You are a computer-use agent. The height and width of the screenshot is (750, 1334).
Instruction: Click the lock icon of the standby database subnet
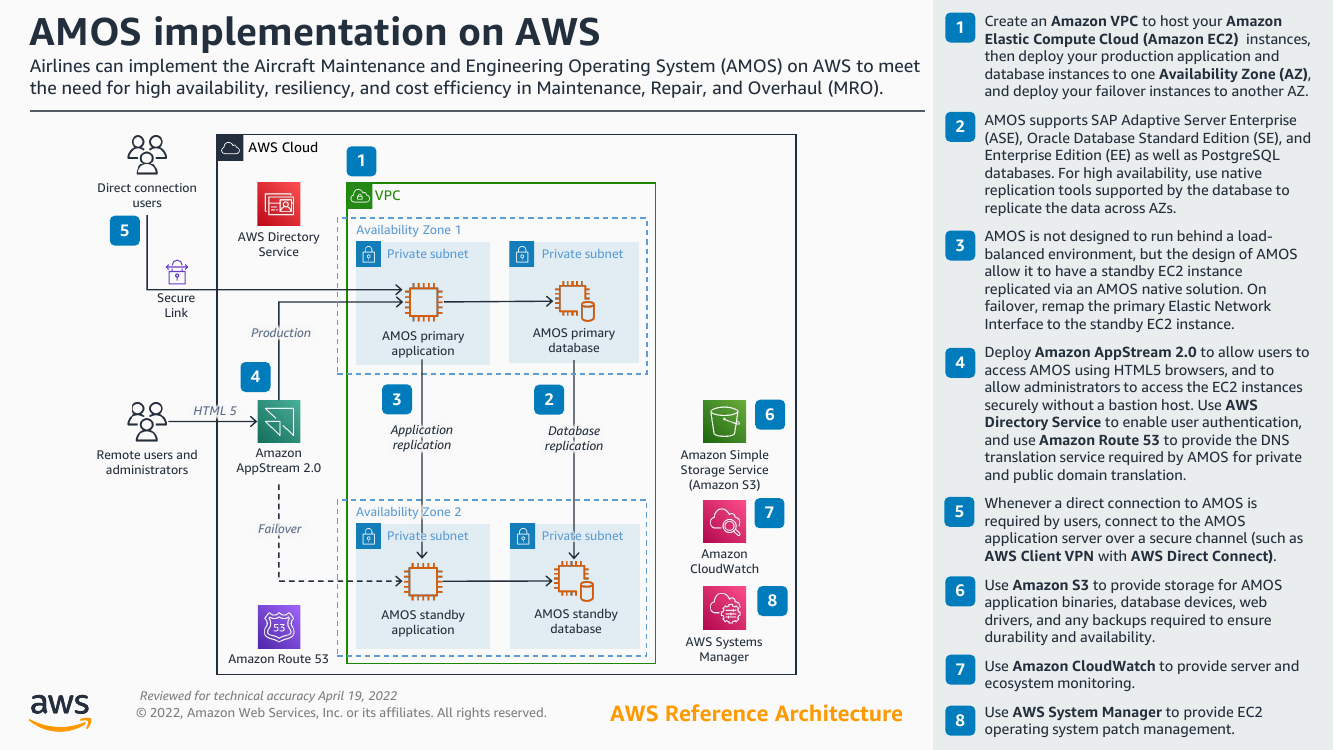pos(521,535)
